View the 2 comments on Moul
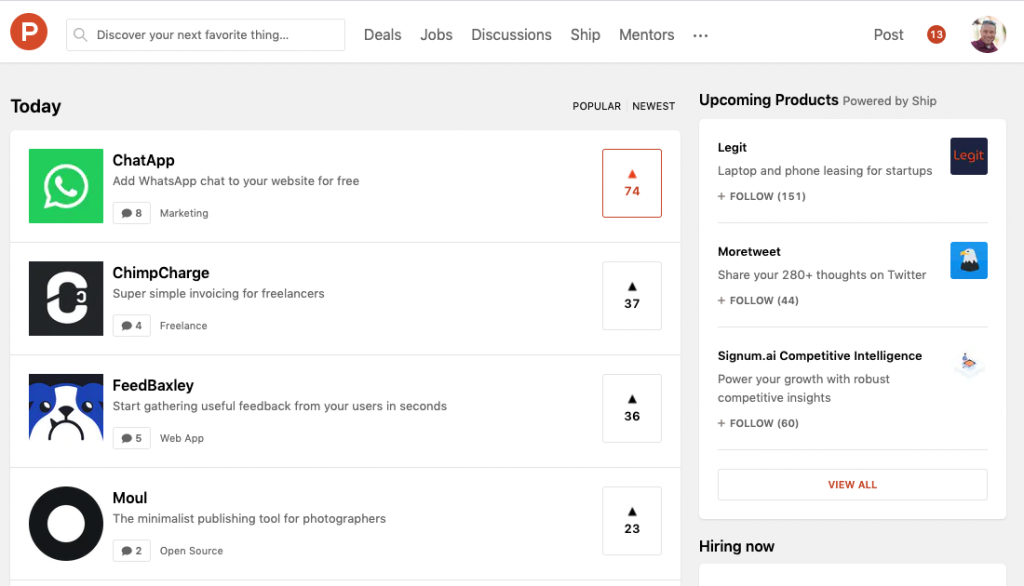This screenshot has width=1024, height=586. pos(131,551)
